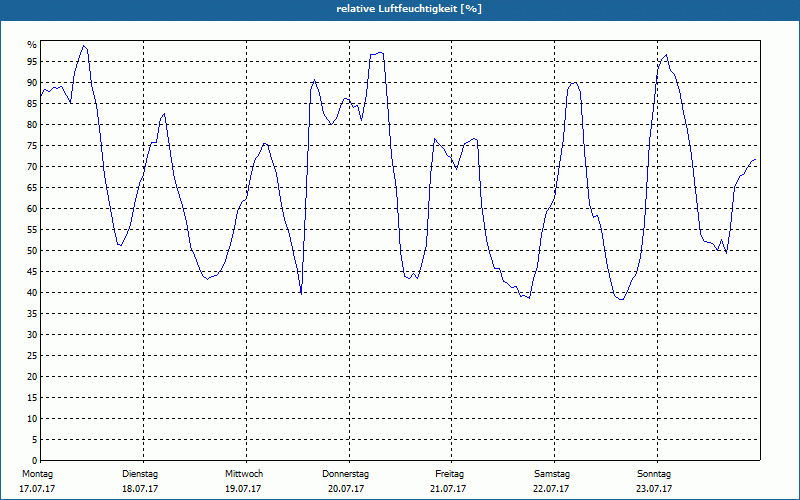
Task: Click the y-axis value 25
Action: point(32,356)
